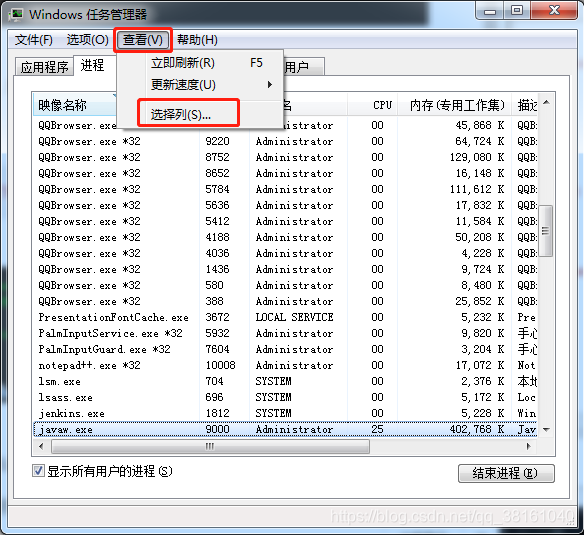Switch to the 应用程序 tab
This screenshot has width=584, height=535.
tap(44, 67)
